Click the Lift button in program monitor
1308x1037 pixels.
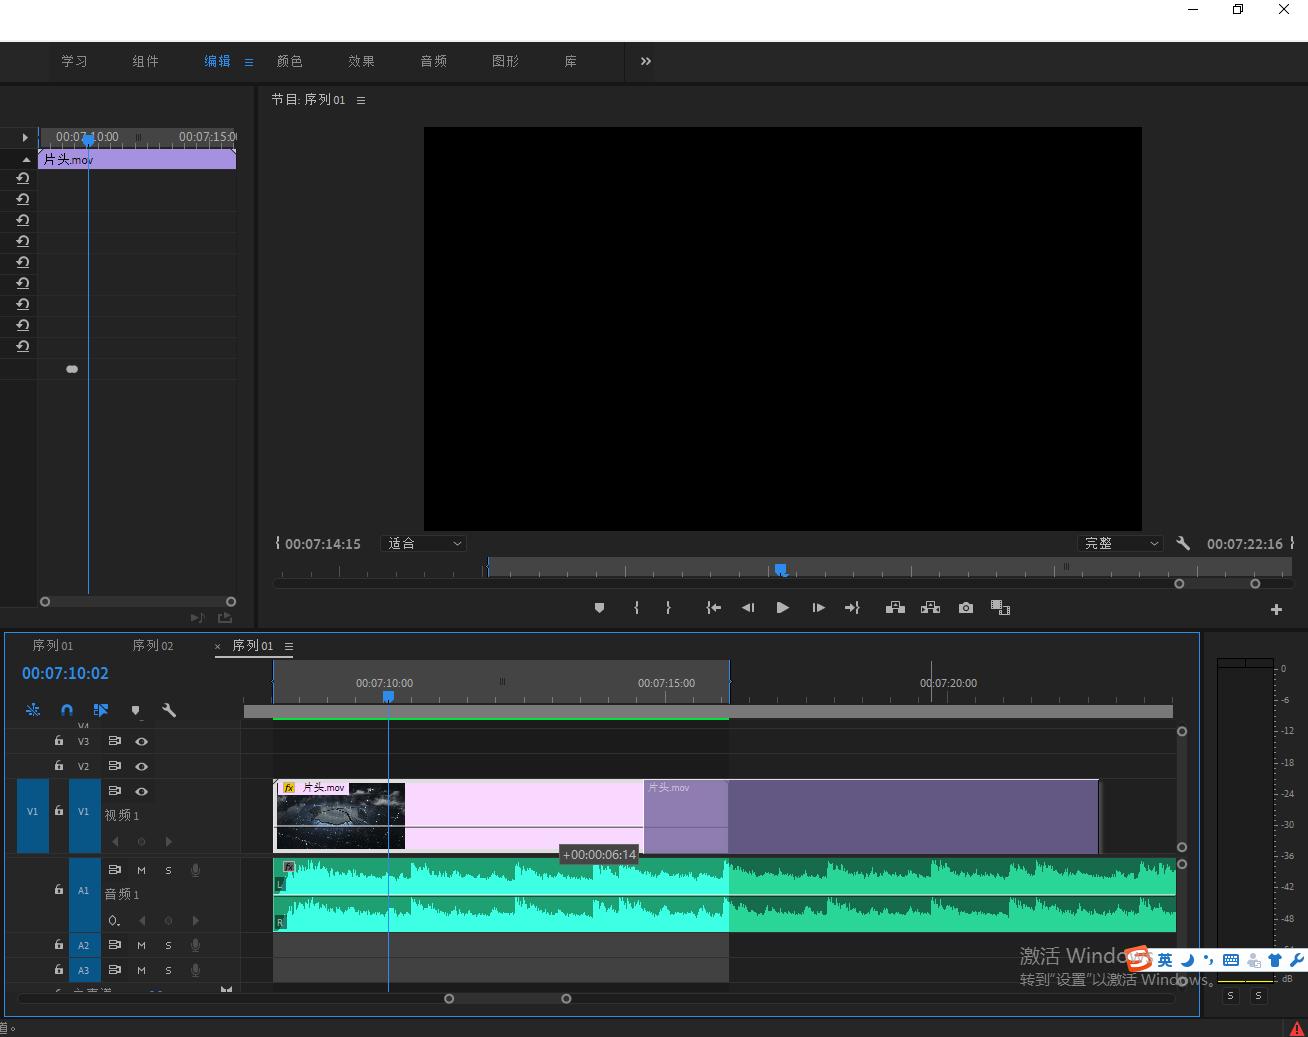point(895,608)
